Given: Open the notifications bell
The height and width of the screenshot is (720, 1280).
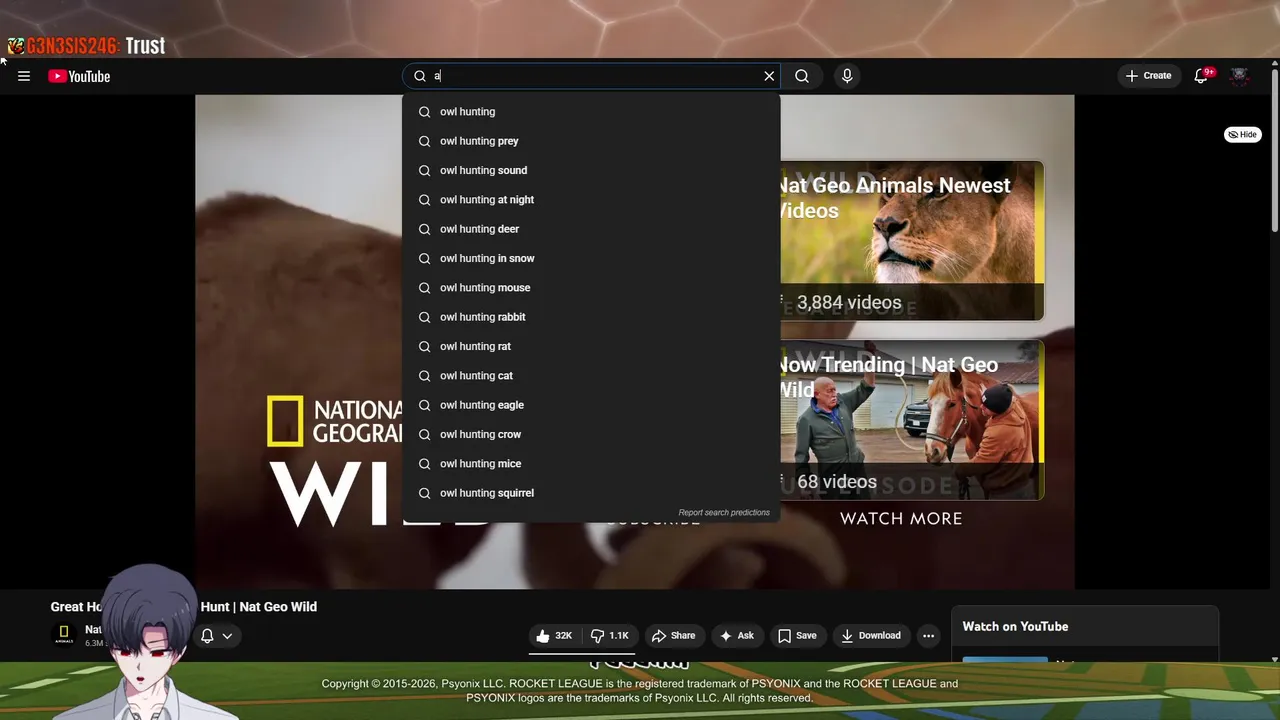Looking at the screenshot, I should 1202,76.
